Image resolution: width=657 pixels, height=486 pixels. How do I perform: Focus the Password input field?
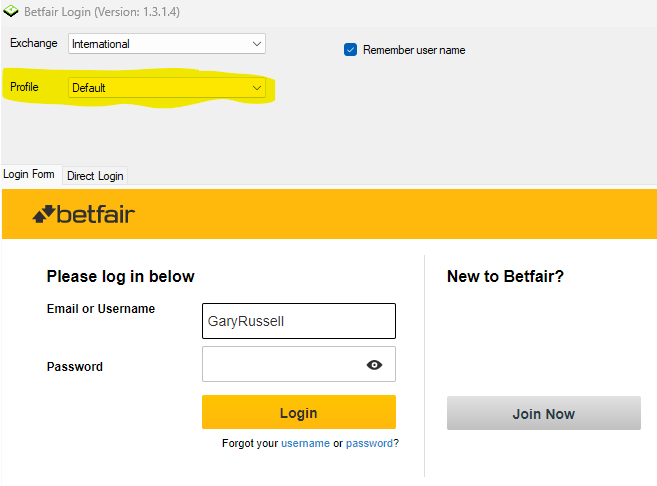pos(299,364)
